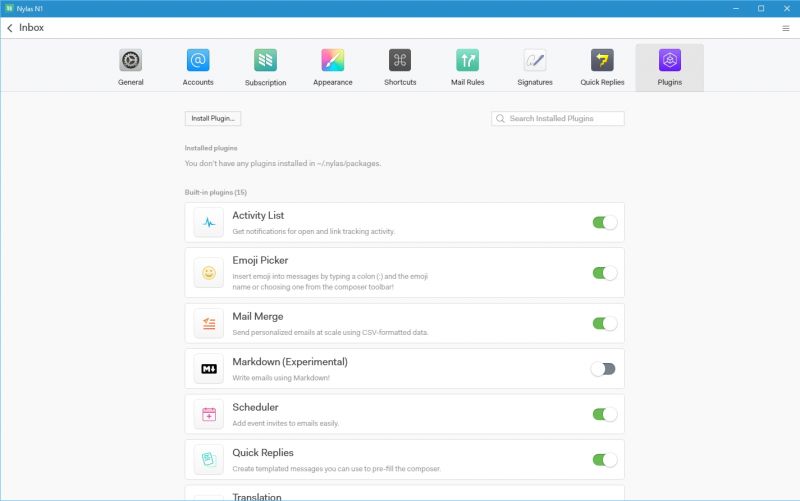Open the Signatures pen icon
This screenshot has height=501, width=800.
tap(535, 60)
